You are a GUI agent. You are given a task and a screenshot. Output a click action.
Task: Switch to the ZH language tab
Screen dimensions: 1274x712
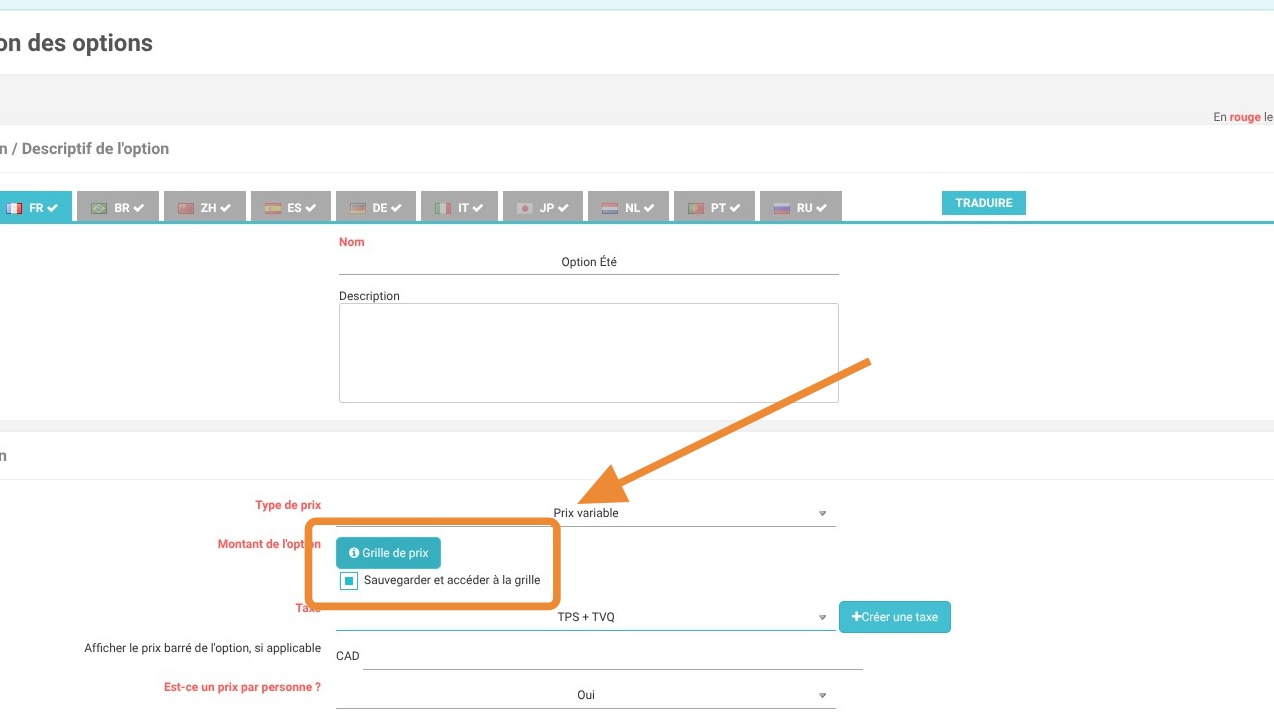(x=204, y=207)
